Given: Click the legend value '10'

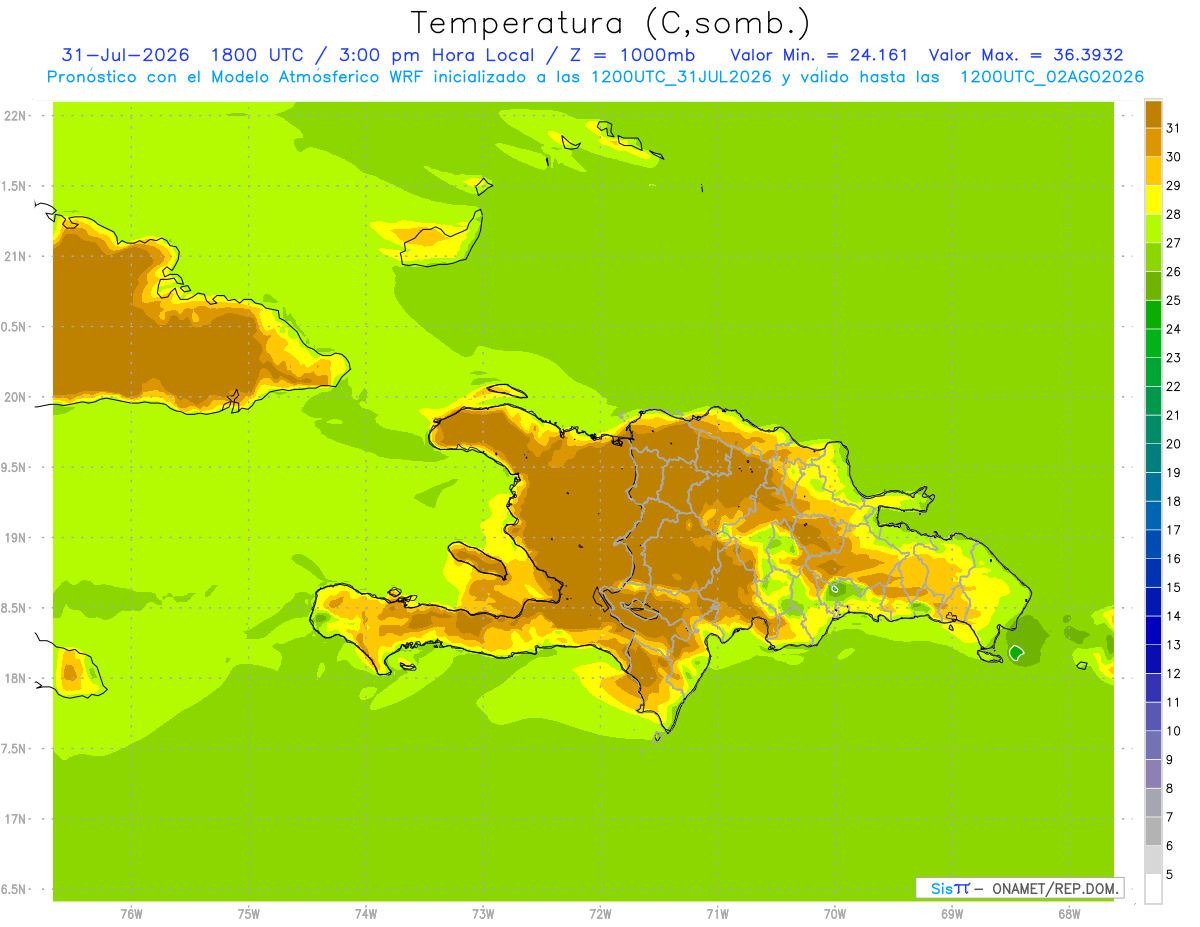Looking at the screenshot, I should tap(1173, 731).
